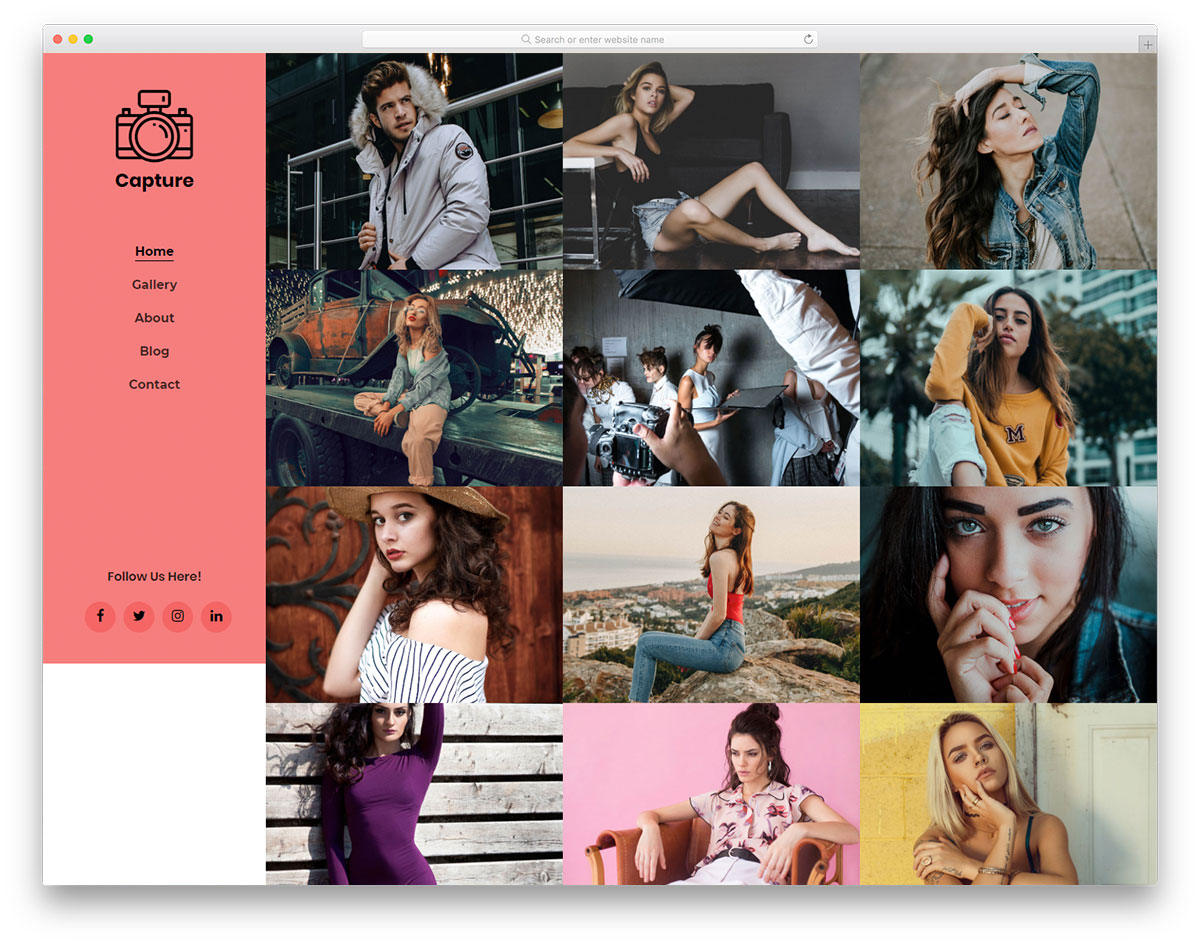Open the backstage camera photoshoot image
Image resolution: width=1200 pixels, height=946 pixels.
[x=711, y=377]
